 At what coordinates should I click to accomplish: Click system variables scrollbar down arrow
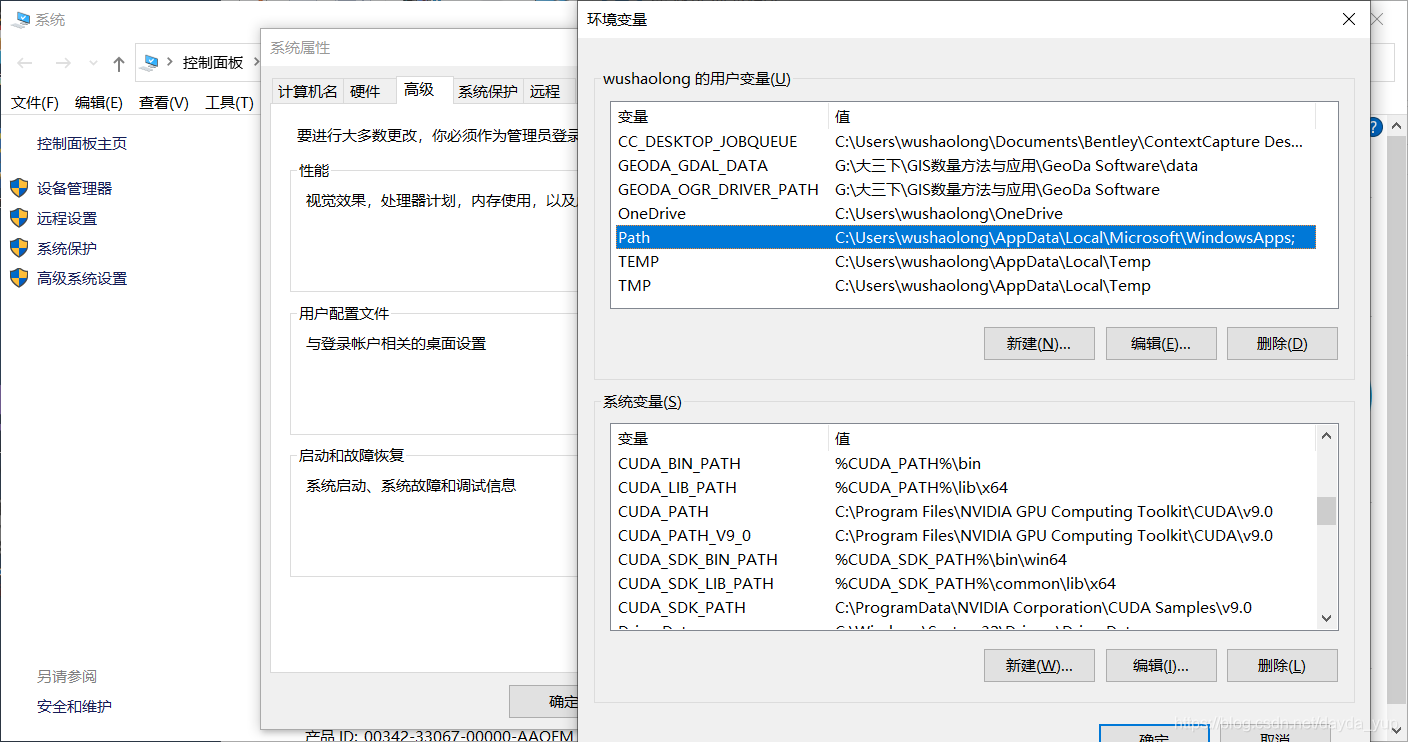coord(1327,619)
